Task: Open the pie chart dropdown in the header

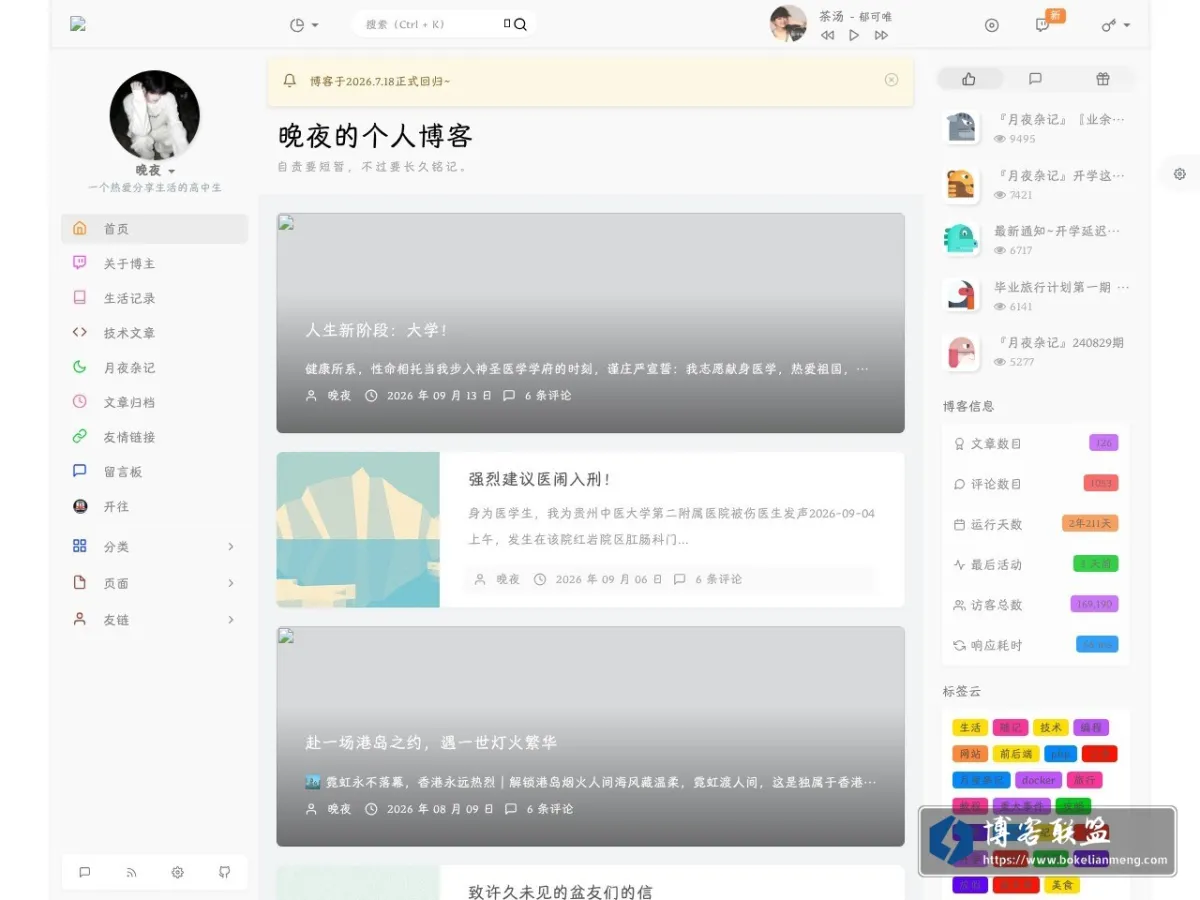Action: coord(304,25)
